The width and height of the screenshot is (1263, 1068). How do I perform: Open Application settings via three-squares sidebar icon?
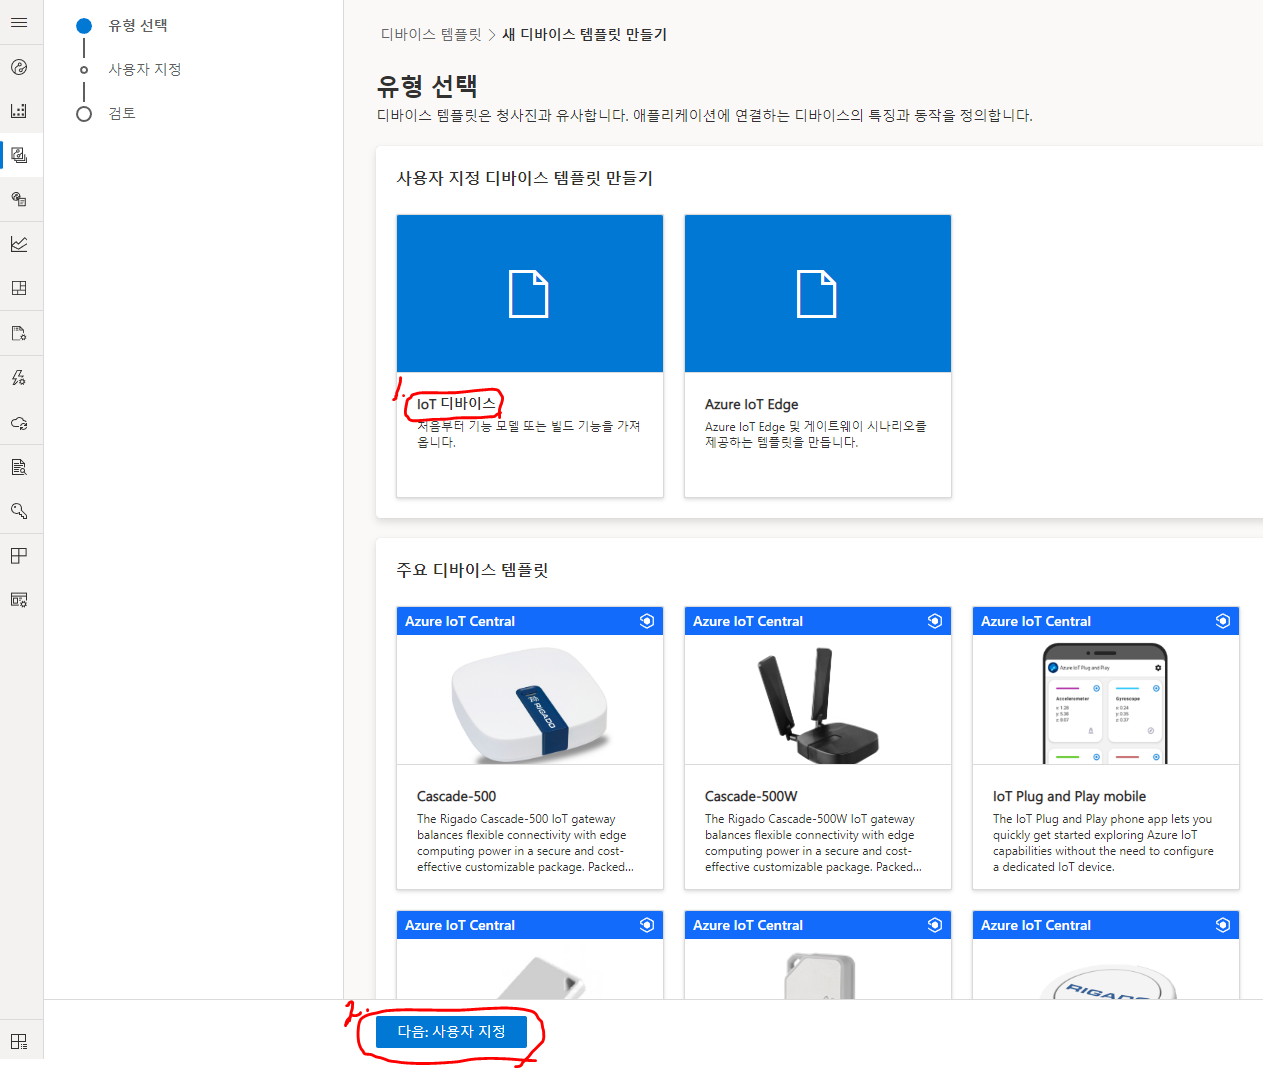19,556
